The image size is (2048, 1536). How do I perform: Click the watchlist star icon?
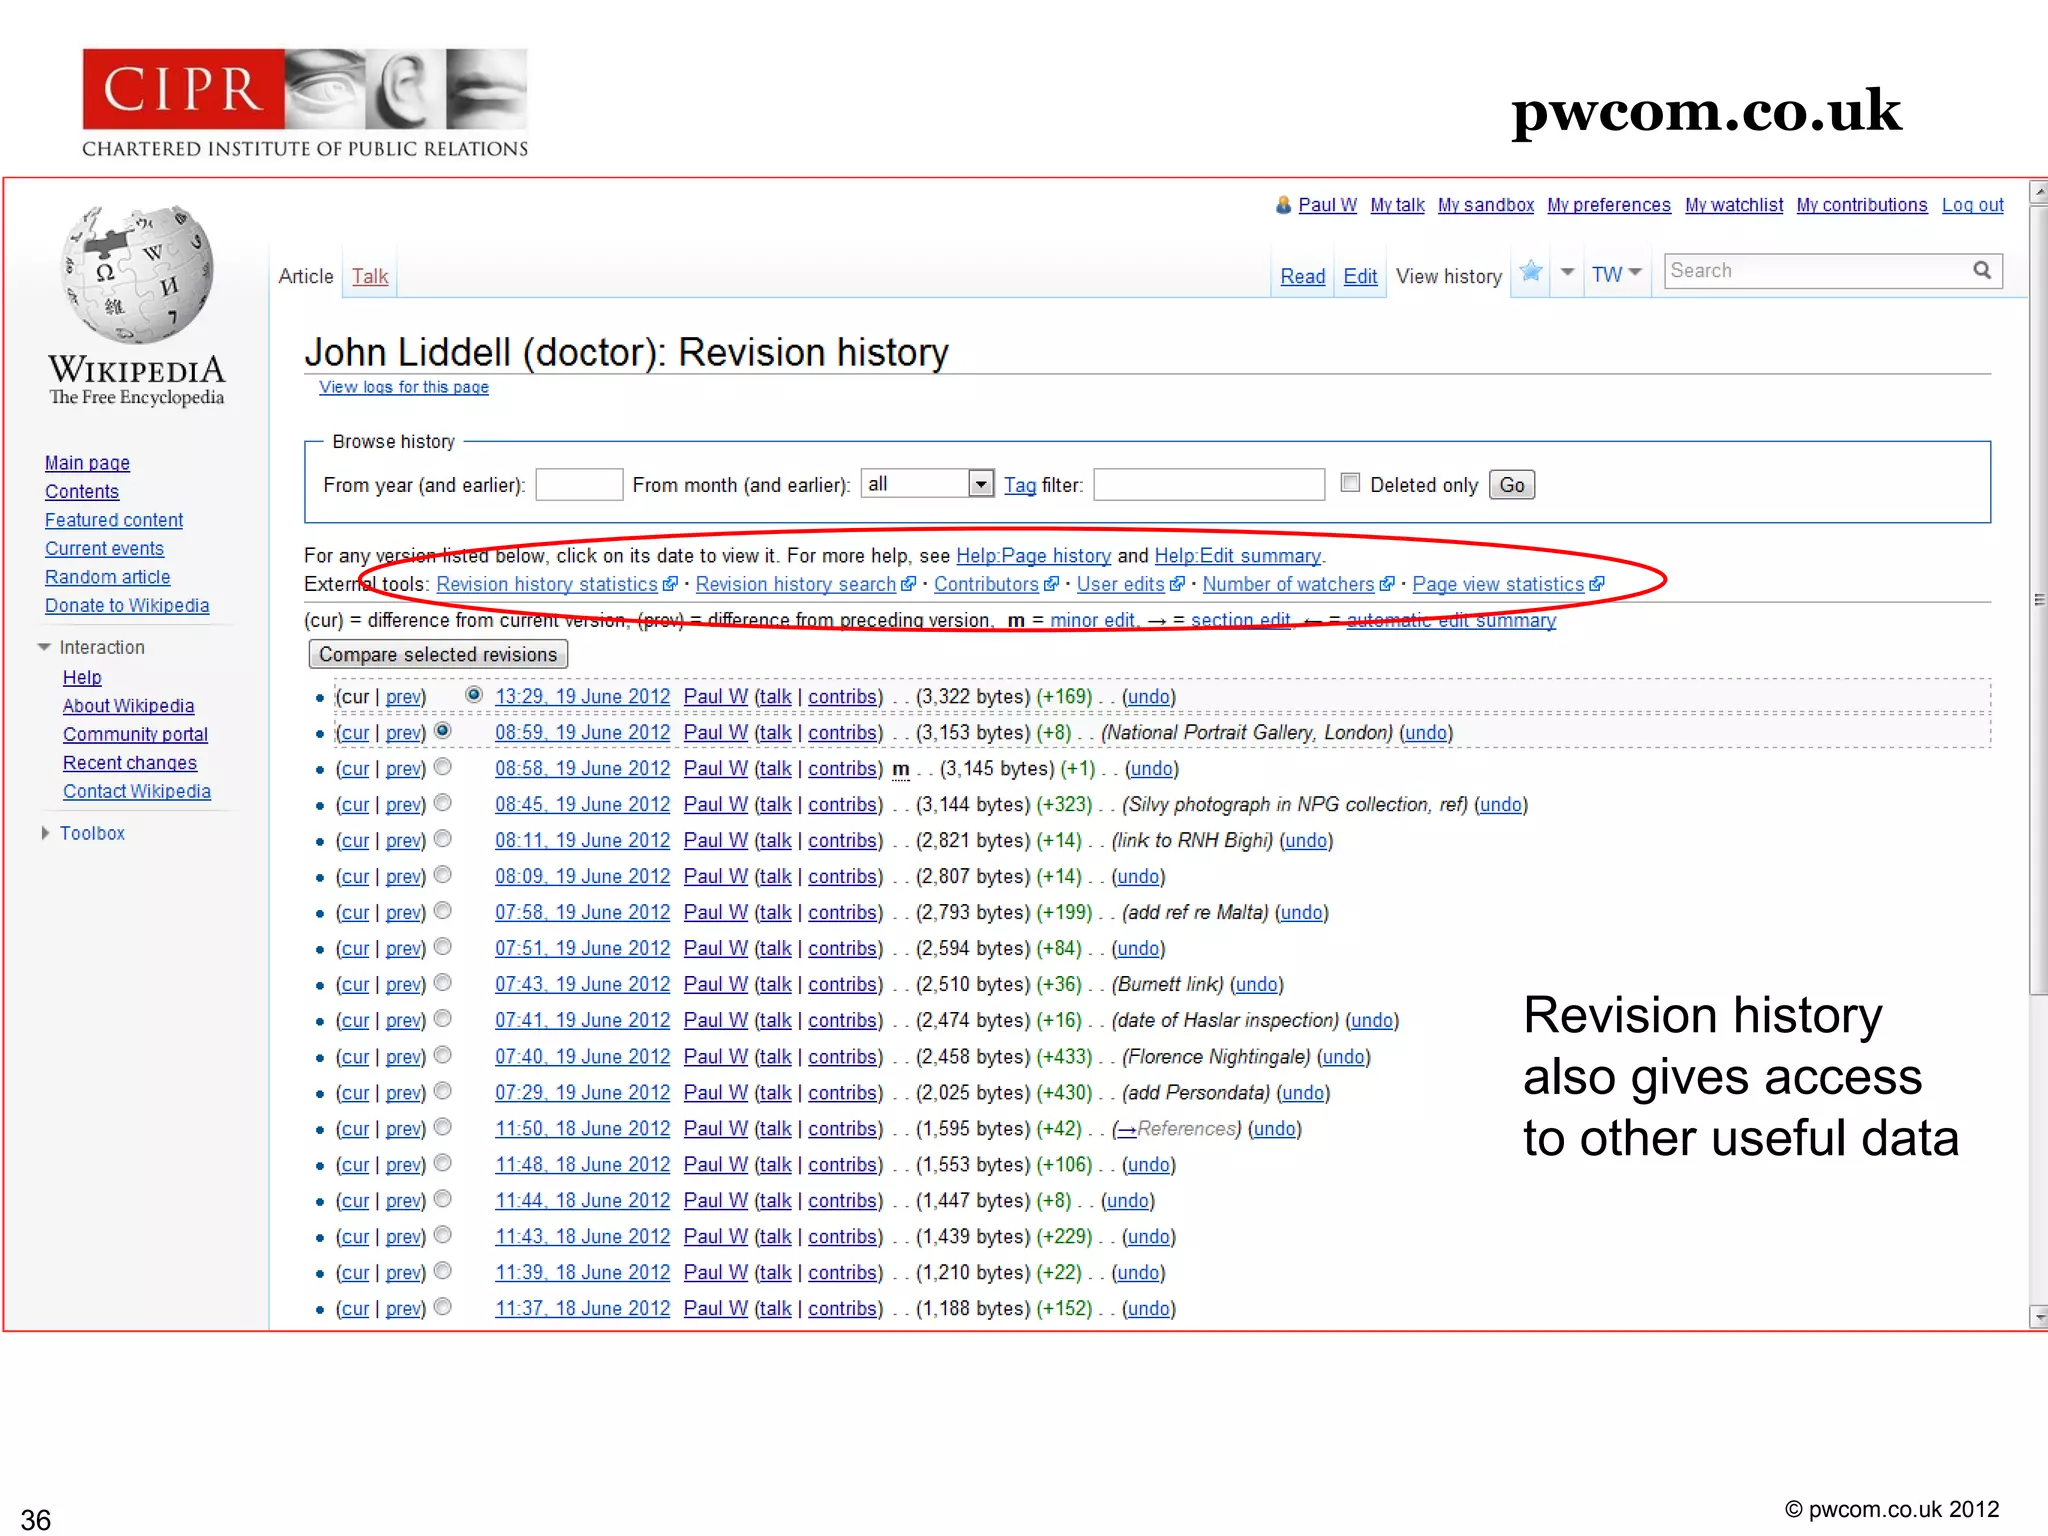click(1530, 272)
